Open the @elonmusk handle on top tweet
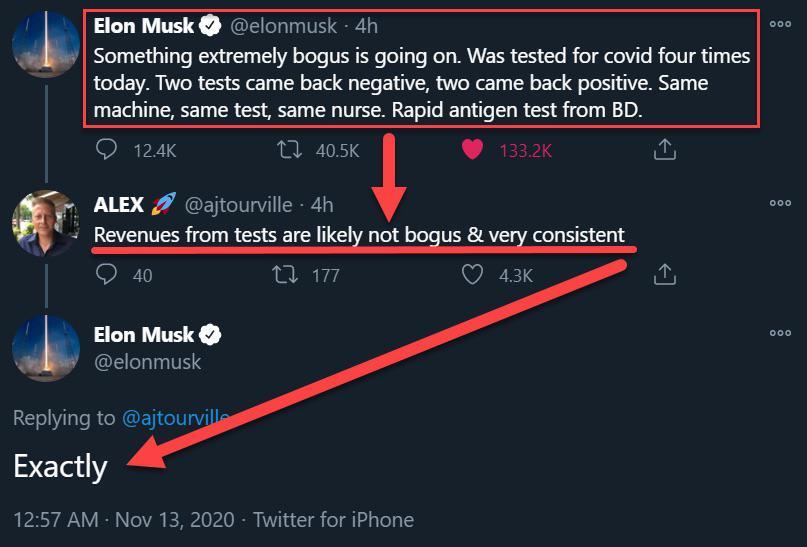 coord(284,26)
